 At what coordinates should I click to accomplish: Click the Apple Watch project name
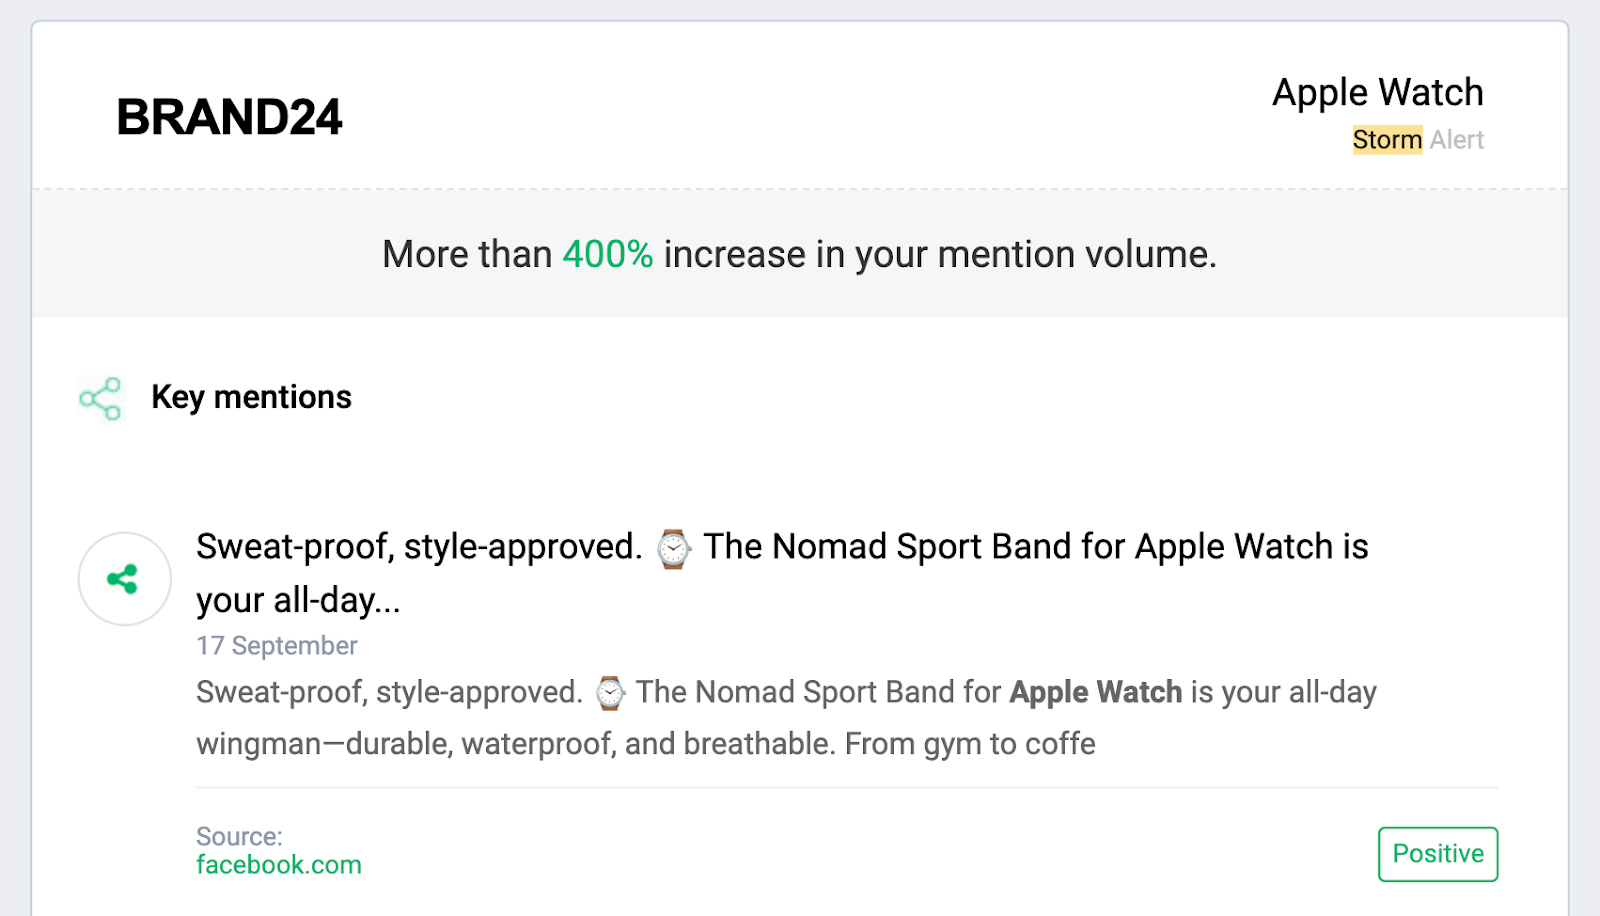click(x=1378, y=92)
